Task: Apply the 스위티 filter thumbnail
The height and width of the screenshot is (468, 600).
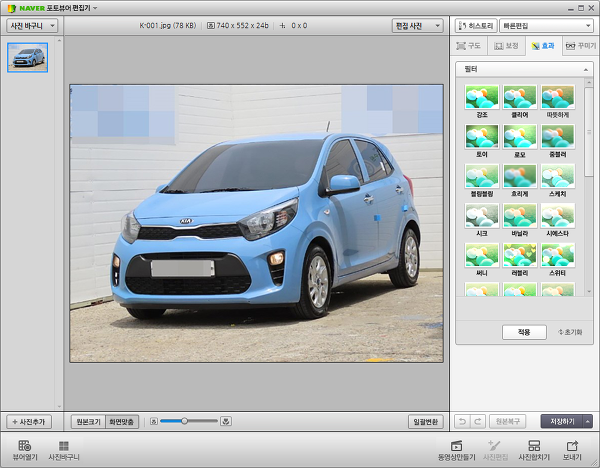Action: [558, 255]
